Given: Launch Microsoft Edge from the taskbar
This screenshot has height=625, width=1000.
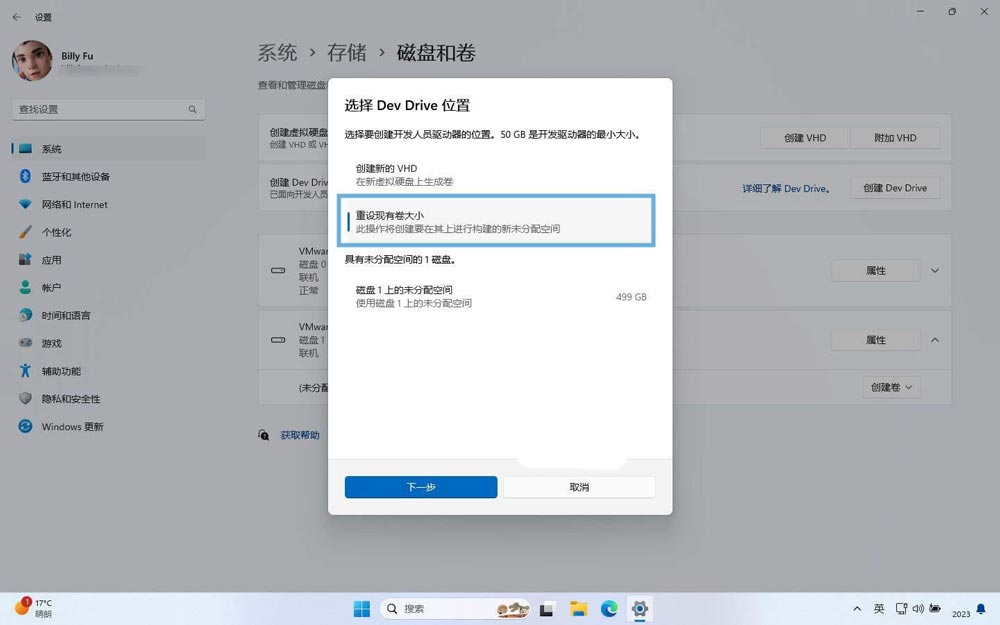Looking at the screenshot, I should 609,608.
